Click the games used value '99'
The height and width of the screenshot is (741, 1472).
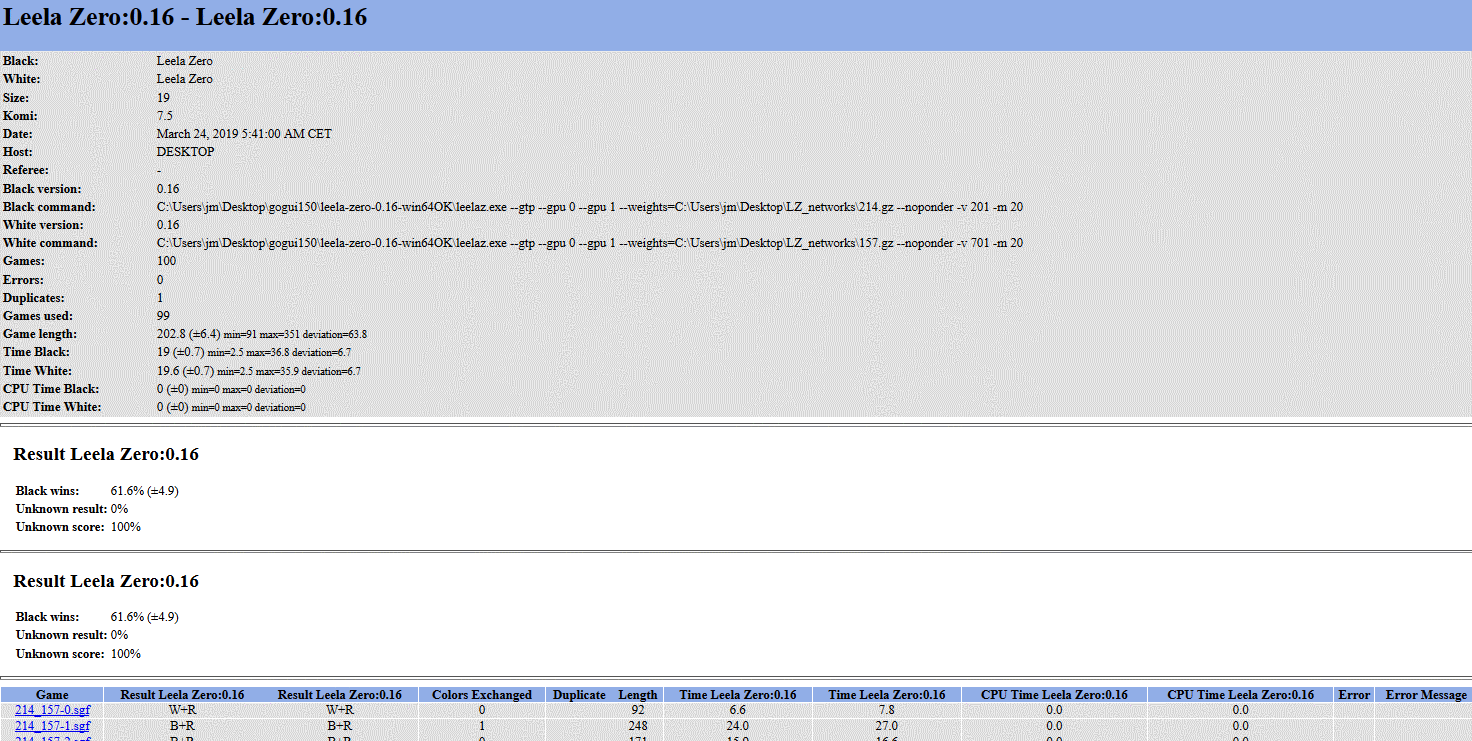coord(163,316)
